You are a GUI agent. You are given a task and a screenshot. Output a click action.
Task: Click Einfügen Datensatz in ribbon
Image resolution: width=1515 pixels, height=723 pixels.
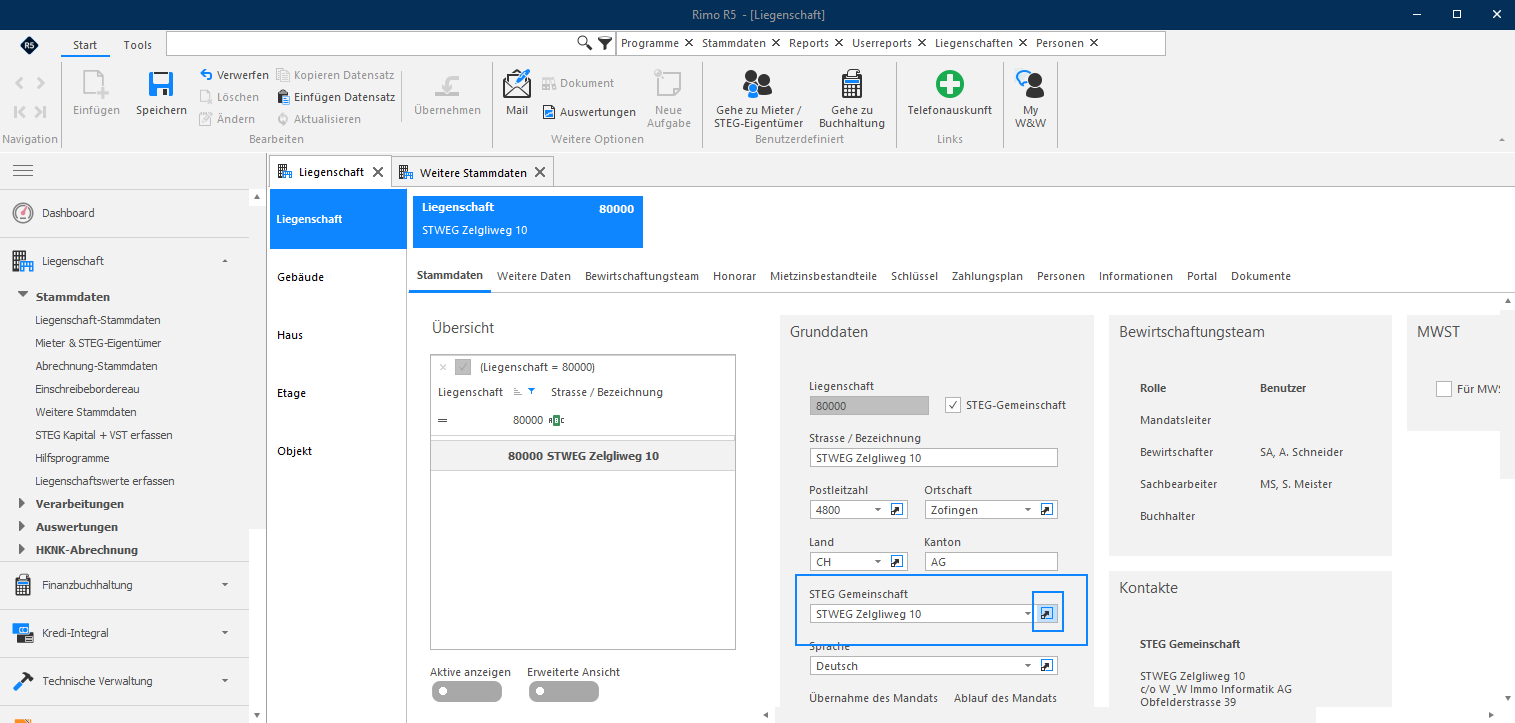coord(337,97)
